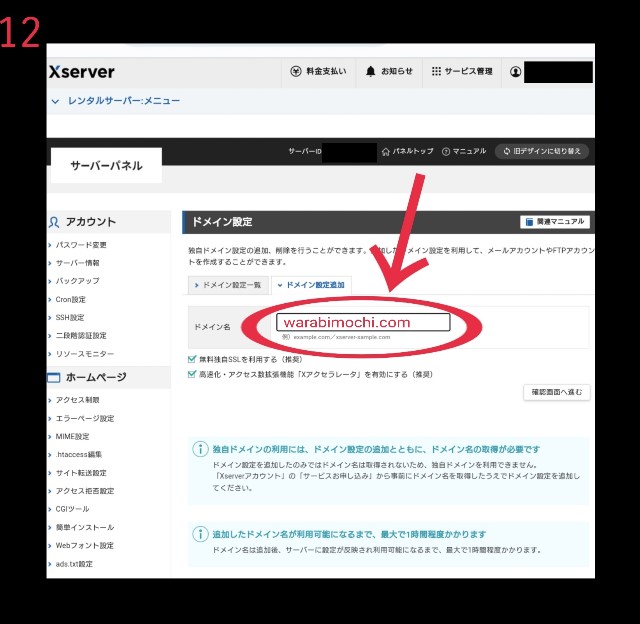The height and width of the screenshot is (624, 640).
Task: Switch to ドメイン設定追加 tab
Action: (x=311, y=285)
